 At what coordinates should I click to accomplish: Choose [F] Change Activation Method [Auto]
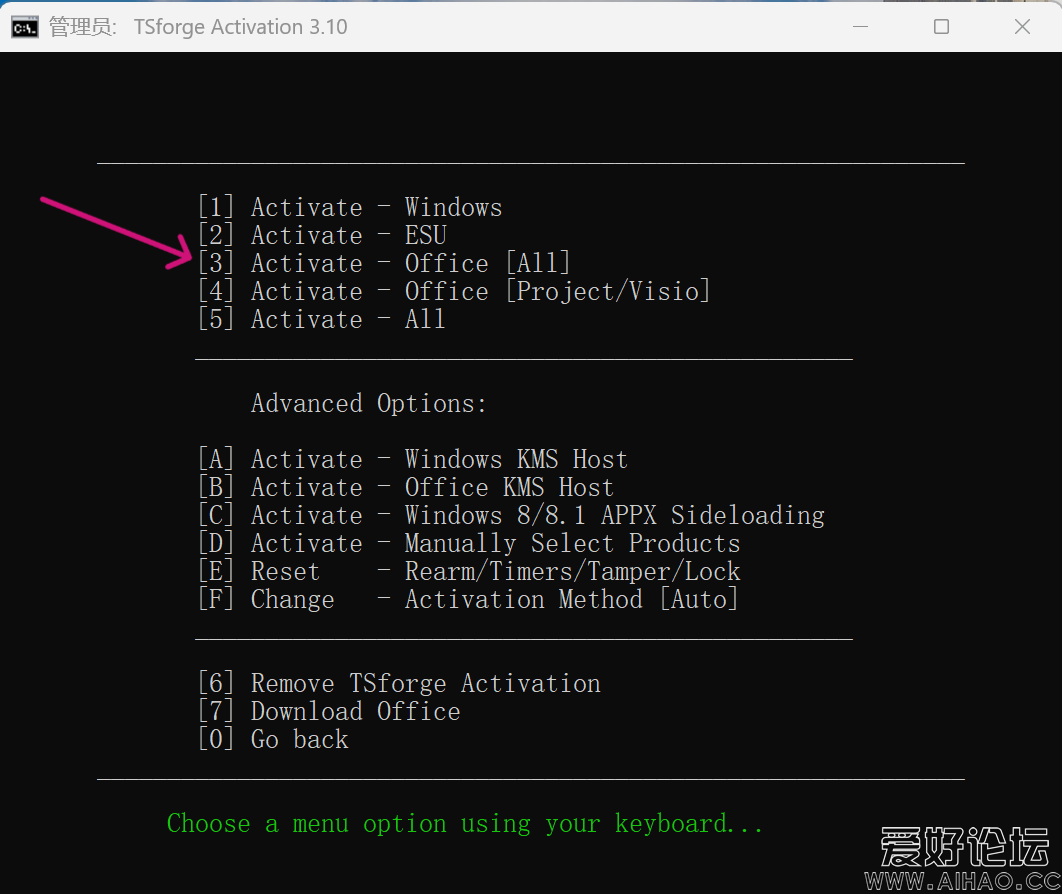468,599
